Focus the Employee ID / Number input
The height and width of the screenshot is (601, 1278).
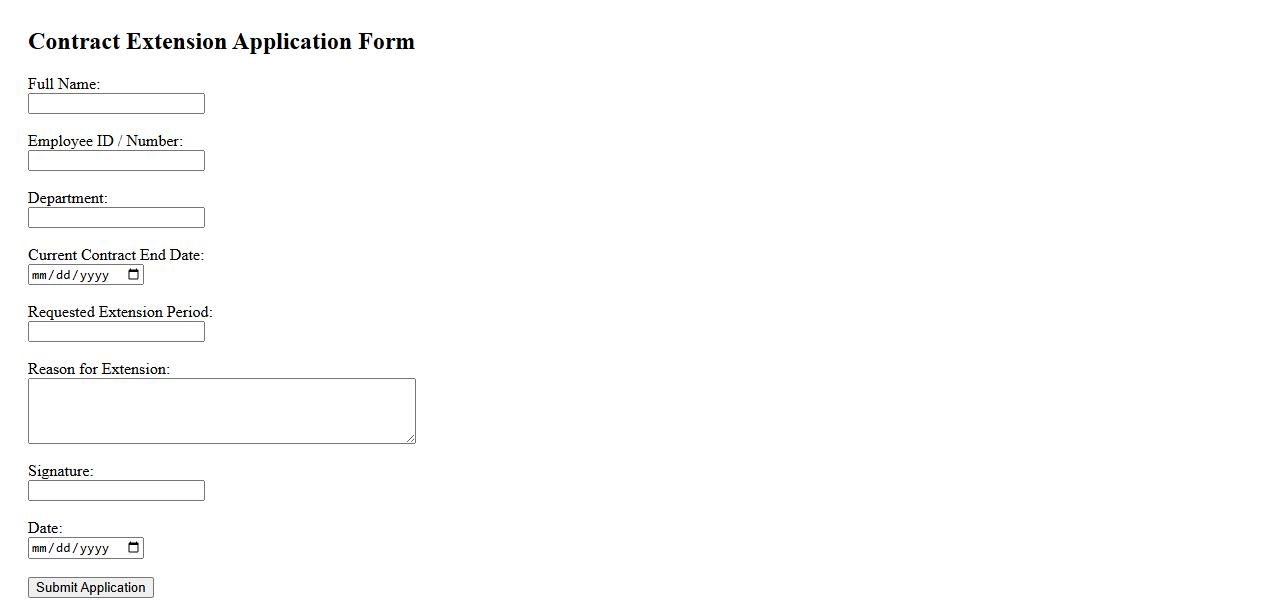pyautogui.click(x=116, y=161)
